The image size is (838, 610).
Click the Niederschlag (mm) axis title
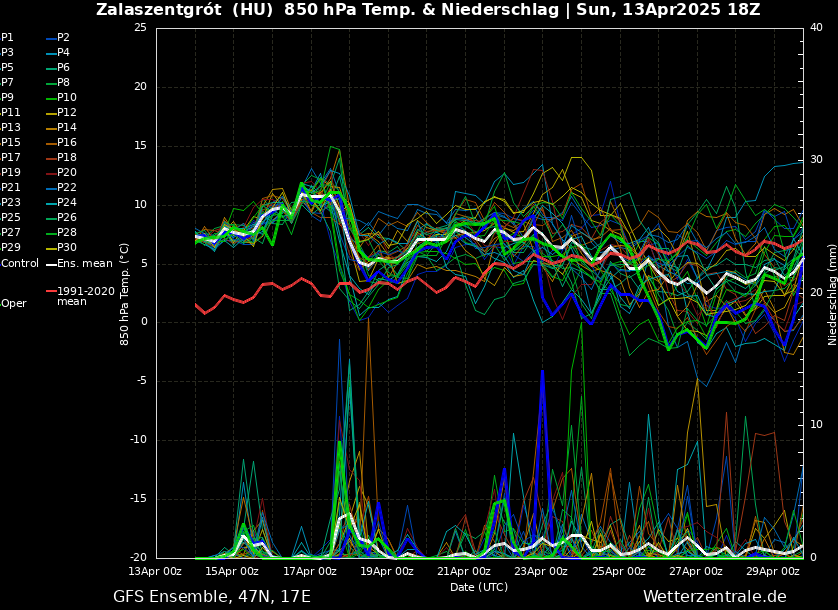pyautogui.click(x=831, y=293)
